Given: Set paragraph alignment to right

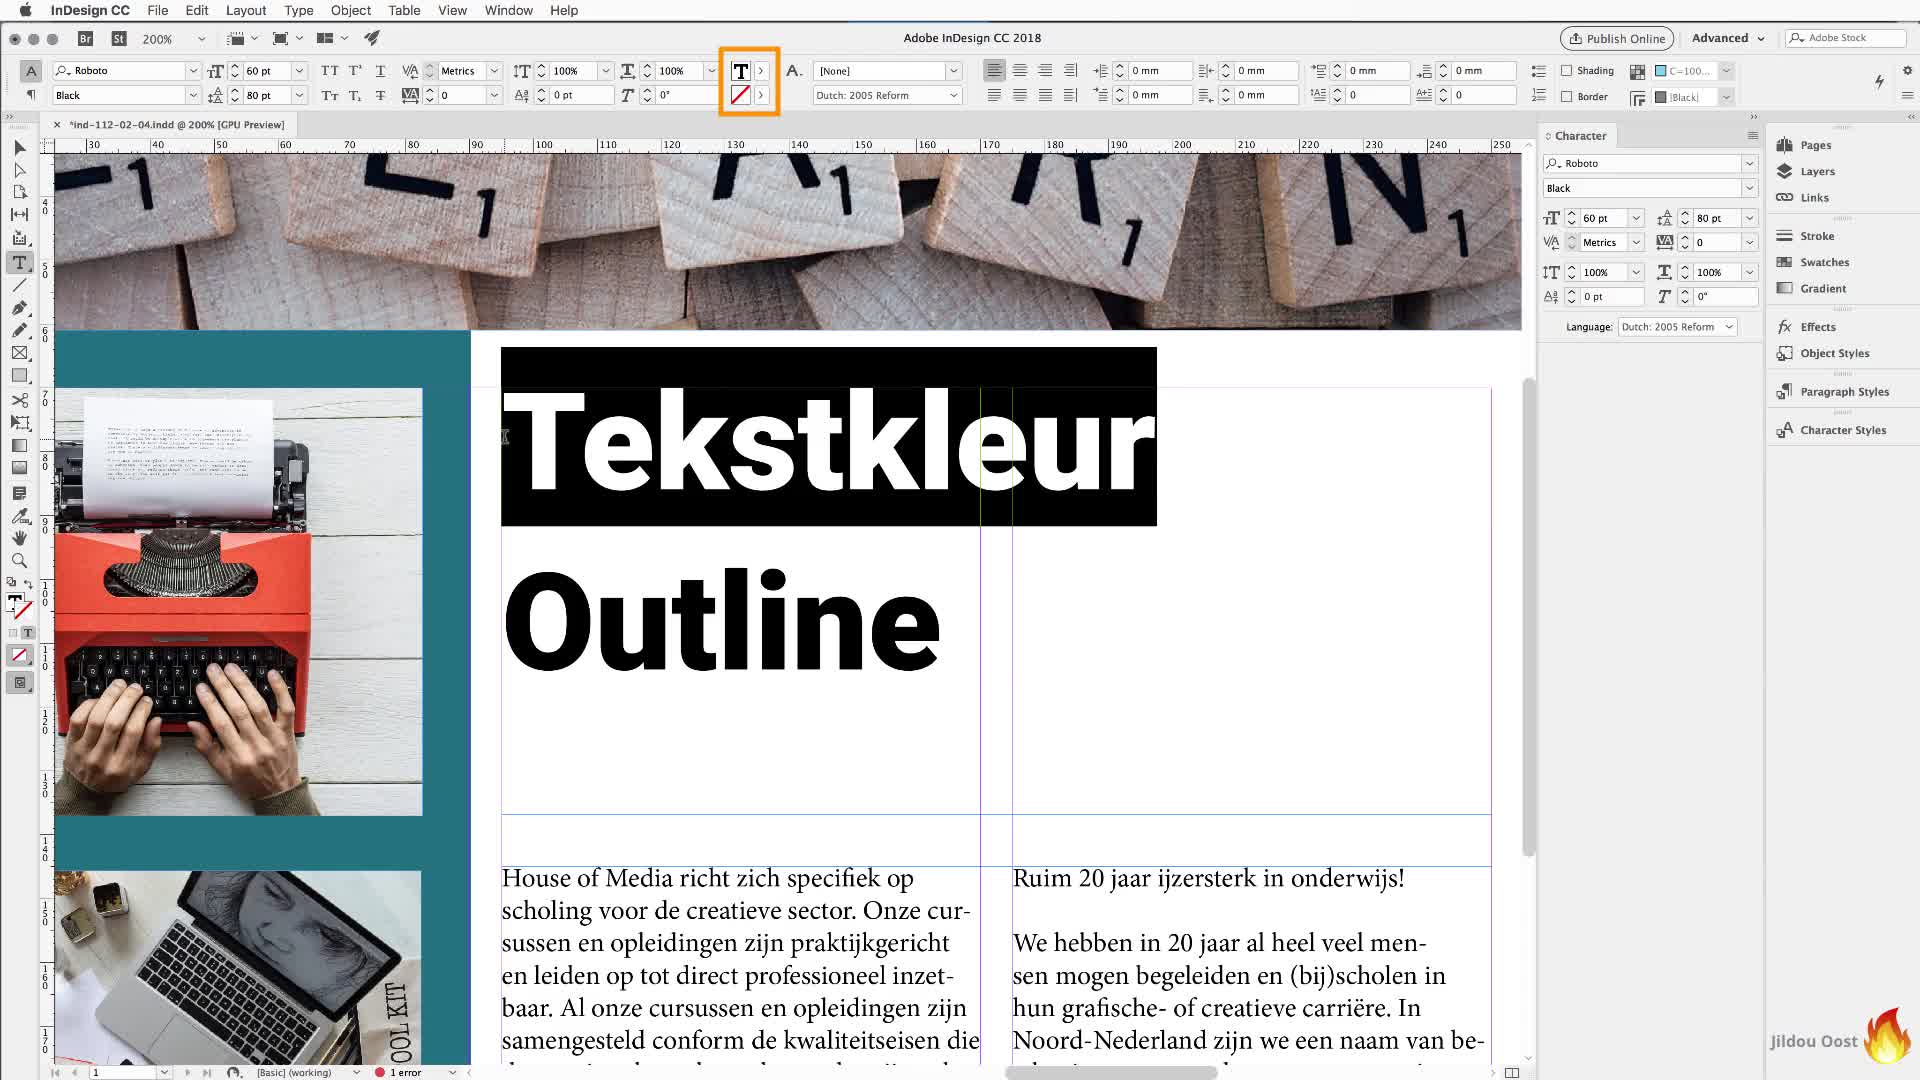Looking at the screenshot, I should click(1045, 70).
